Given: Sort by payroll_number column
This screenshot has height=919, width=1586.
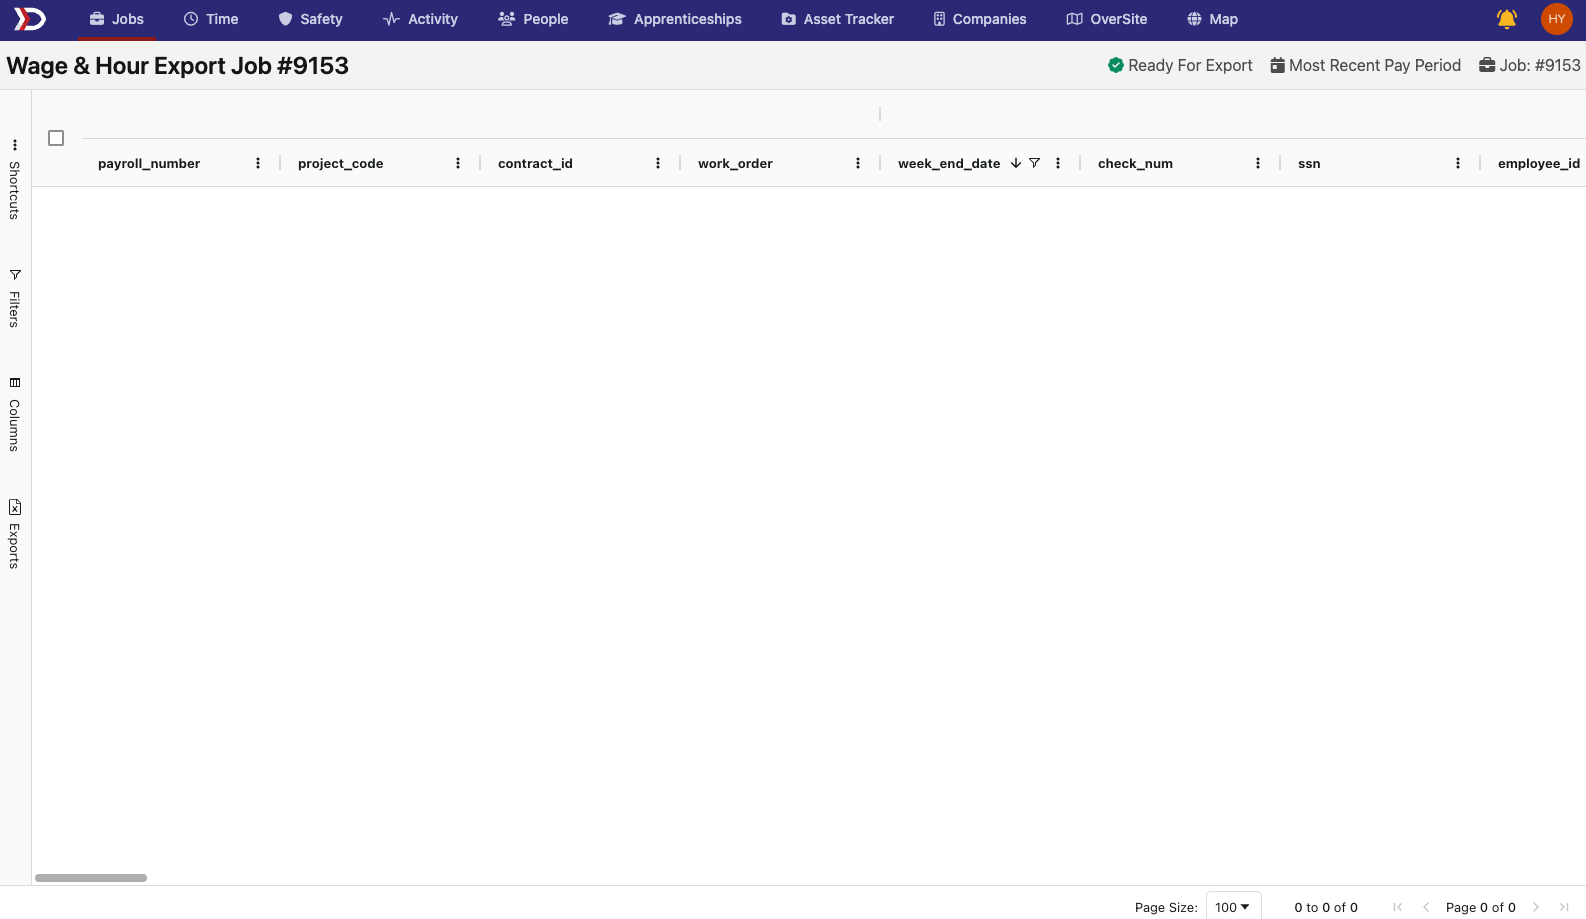Looking at the screenshot, I should (x=149, y=163).
